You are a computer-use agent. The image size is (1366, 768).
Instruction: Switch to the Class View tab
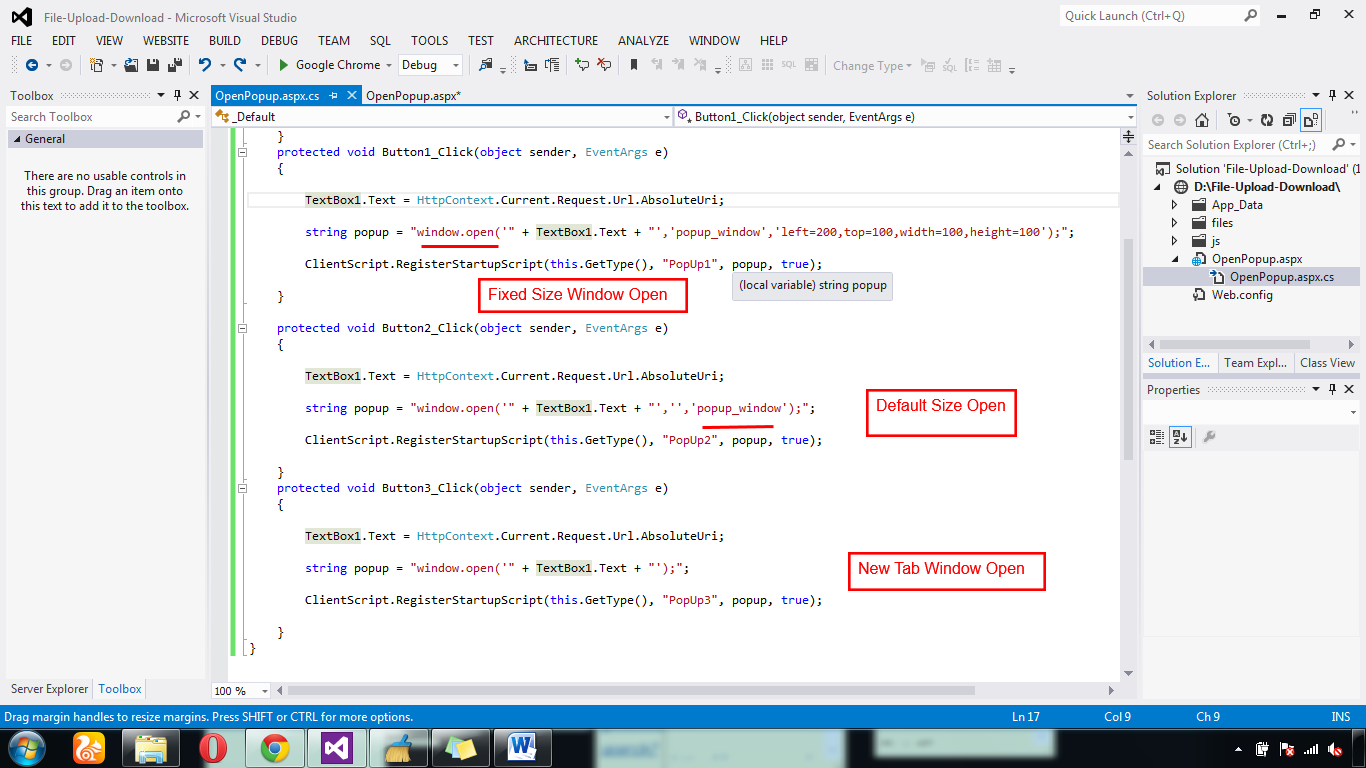click(x=1327, y=363)
